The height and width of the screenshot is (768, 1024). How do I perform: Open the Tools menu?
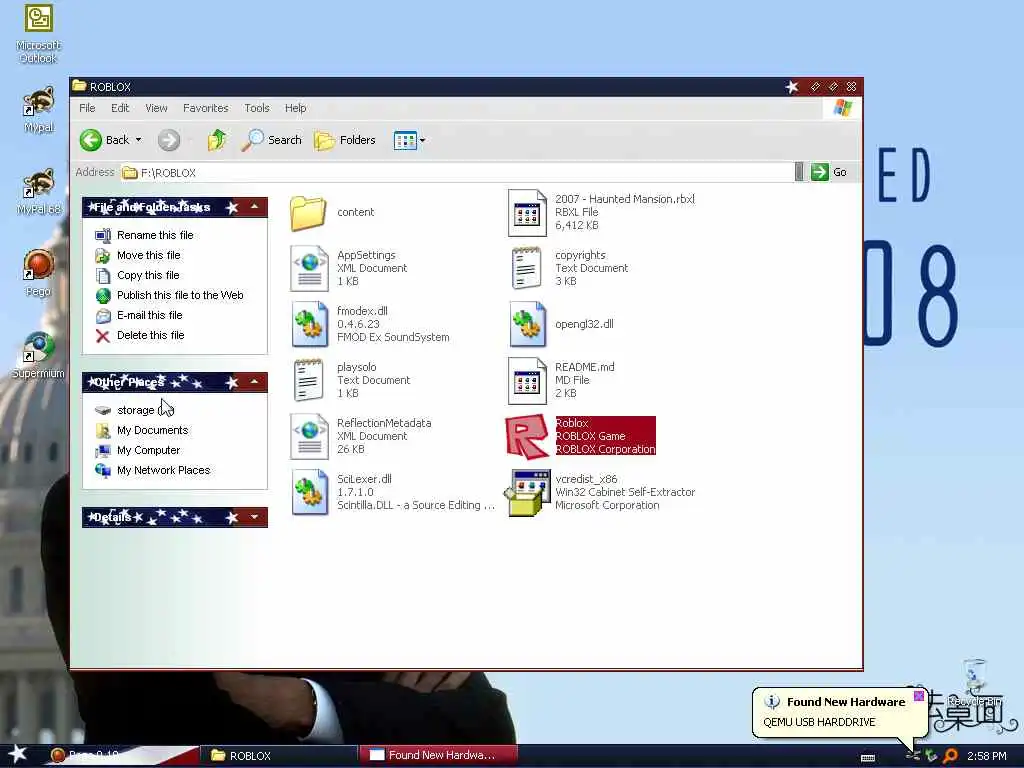pyautogui.click(x=257, y=108)
